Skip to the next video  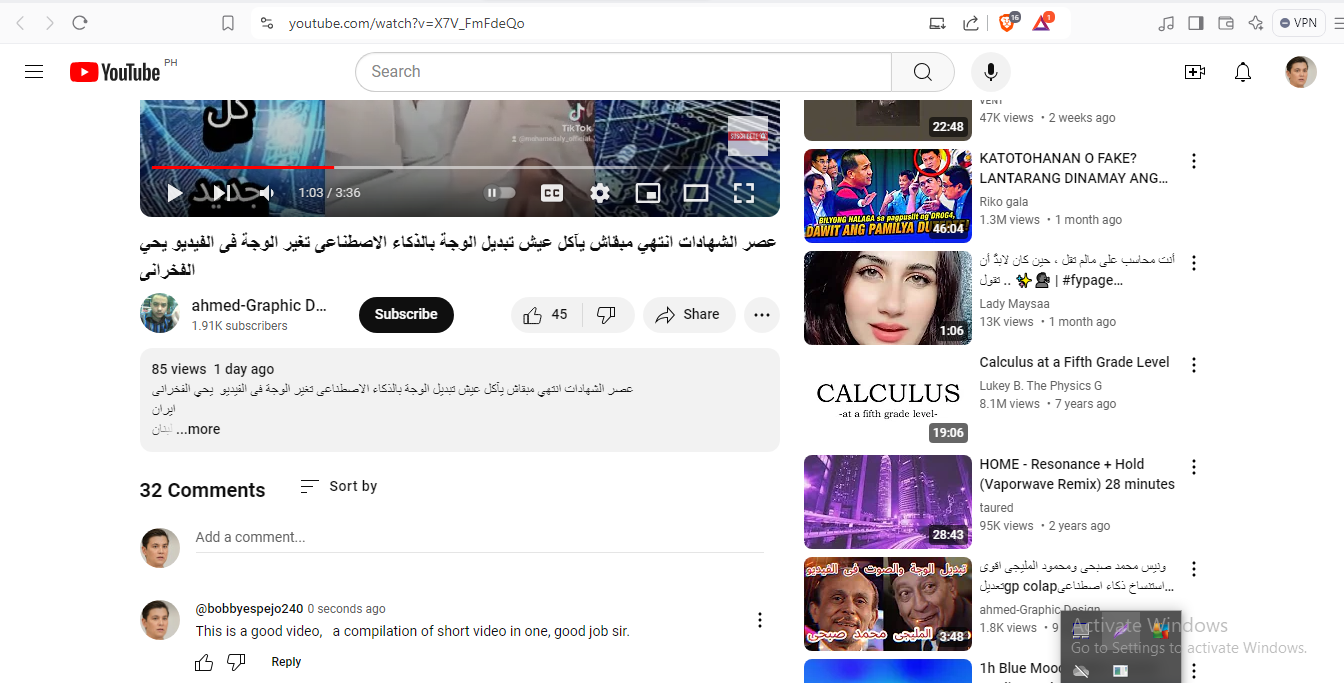coord(220,193)
